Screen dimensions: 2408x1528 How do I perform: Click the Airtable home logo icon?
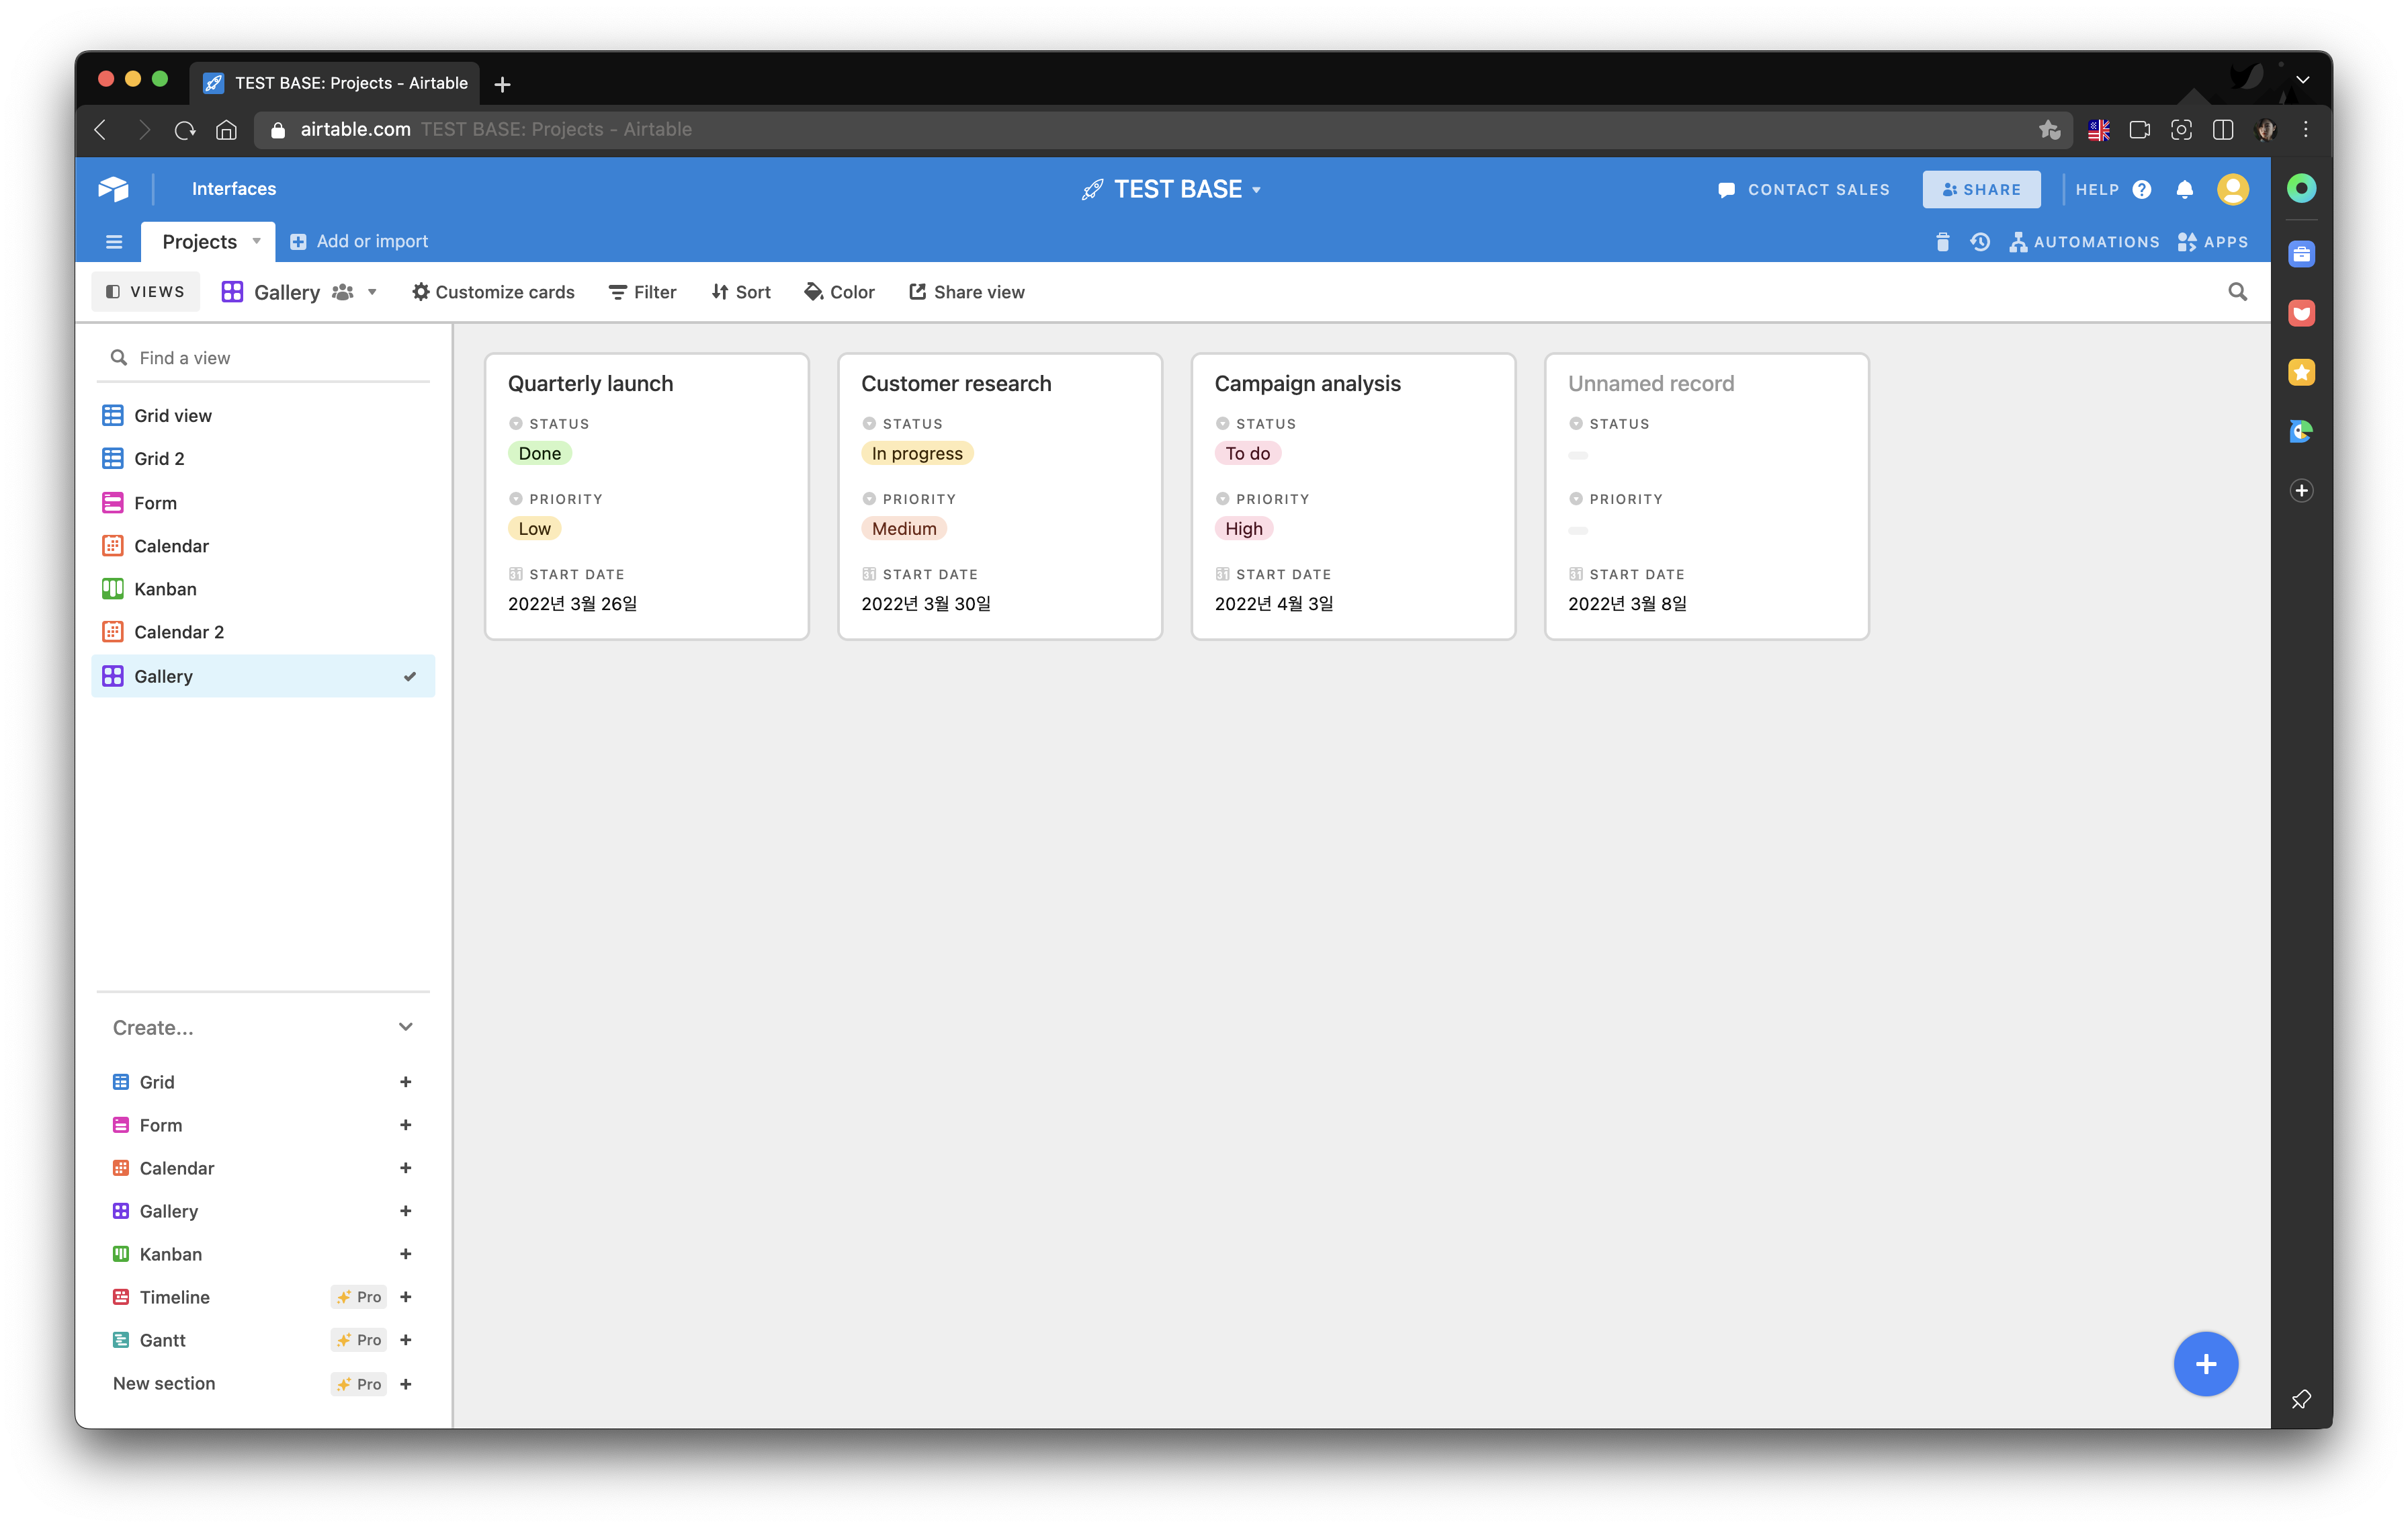(x=114, y=189)
